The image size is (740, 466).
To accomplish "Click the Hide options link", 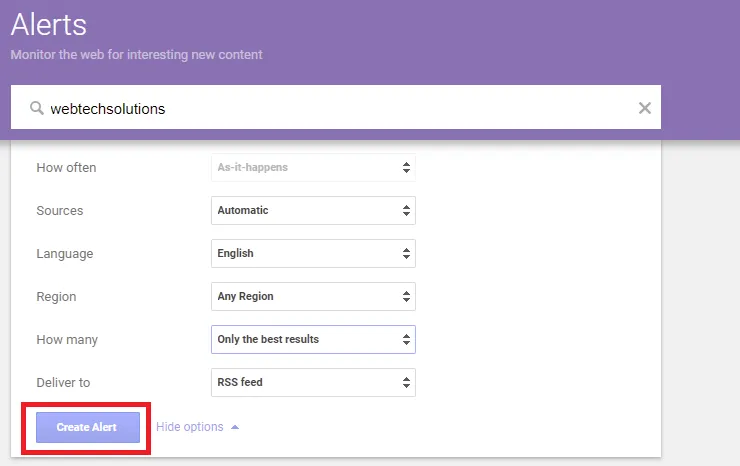I will 197,427.
